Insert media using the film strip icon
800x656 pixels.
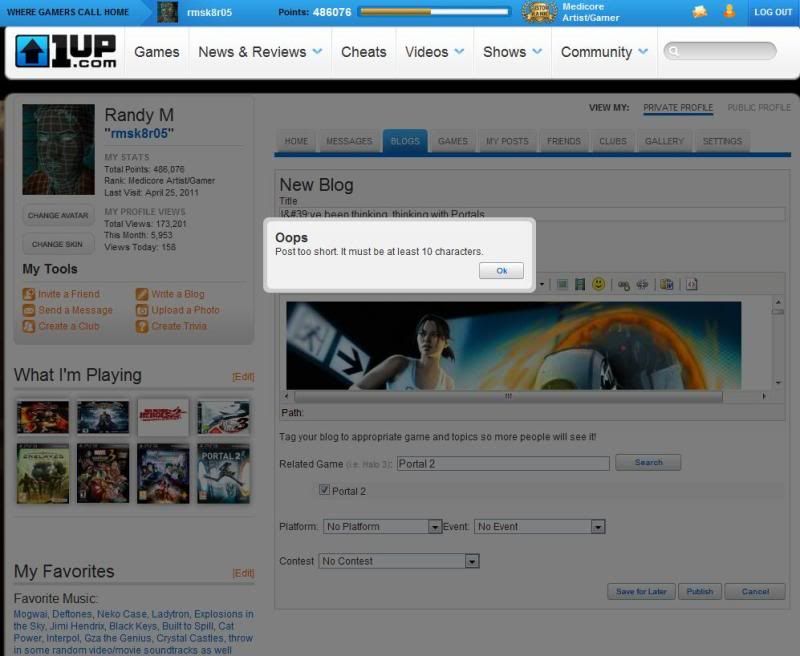580,284
